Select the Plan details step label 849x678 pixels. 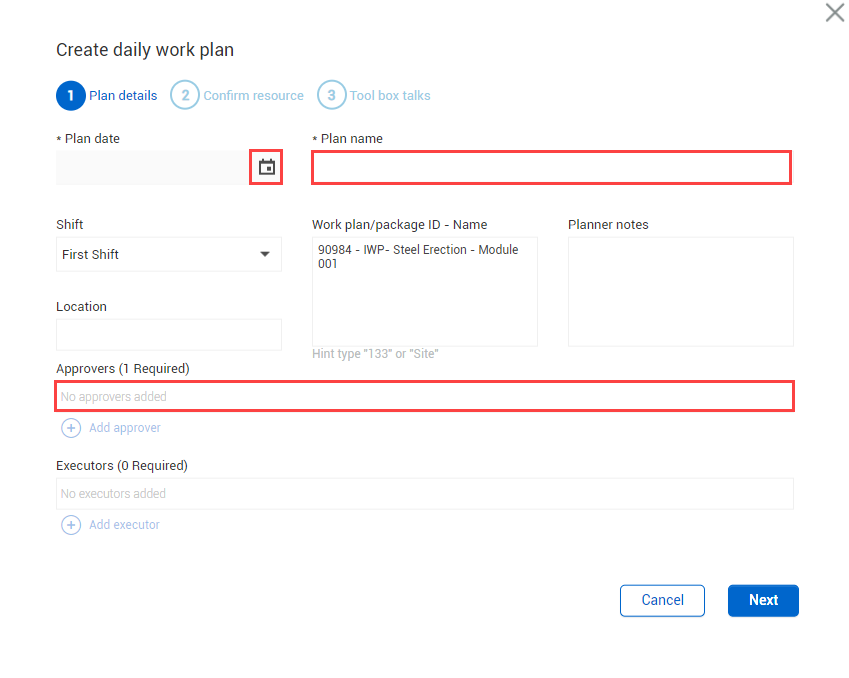click(123, 96)
